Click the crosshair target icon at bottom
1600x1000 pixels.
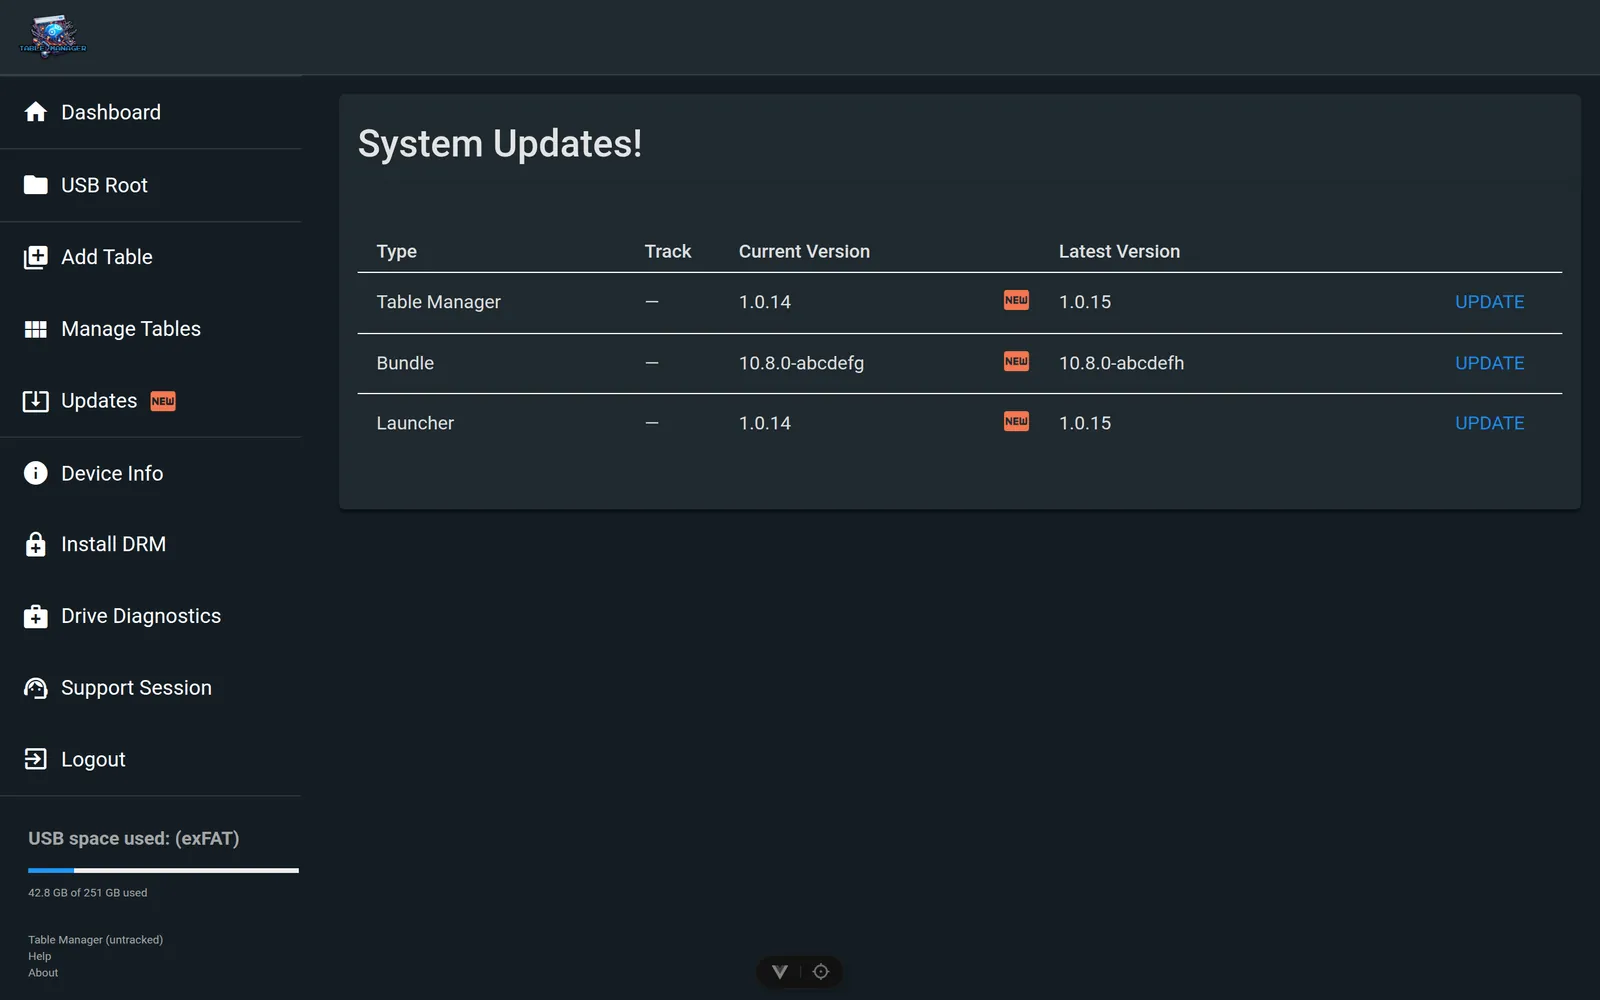(821, 972)
